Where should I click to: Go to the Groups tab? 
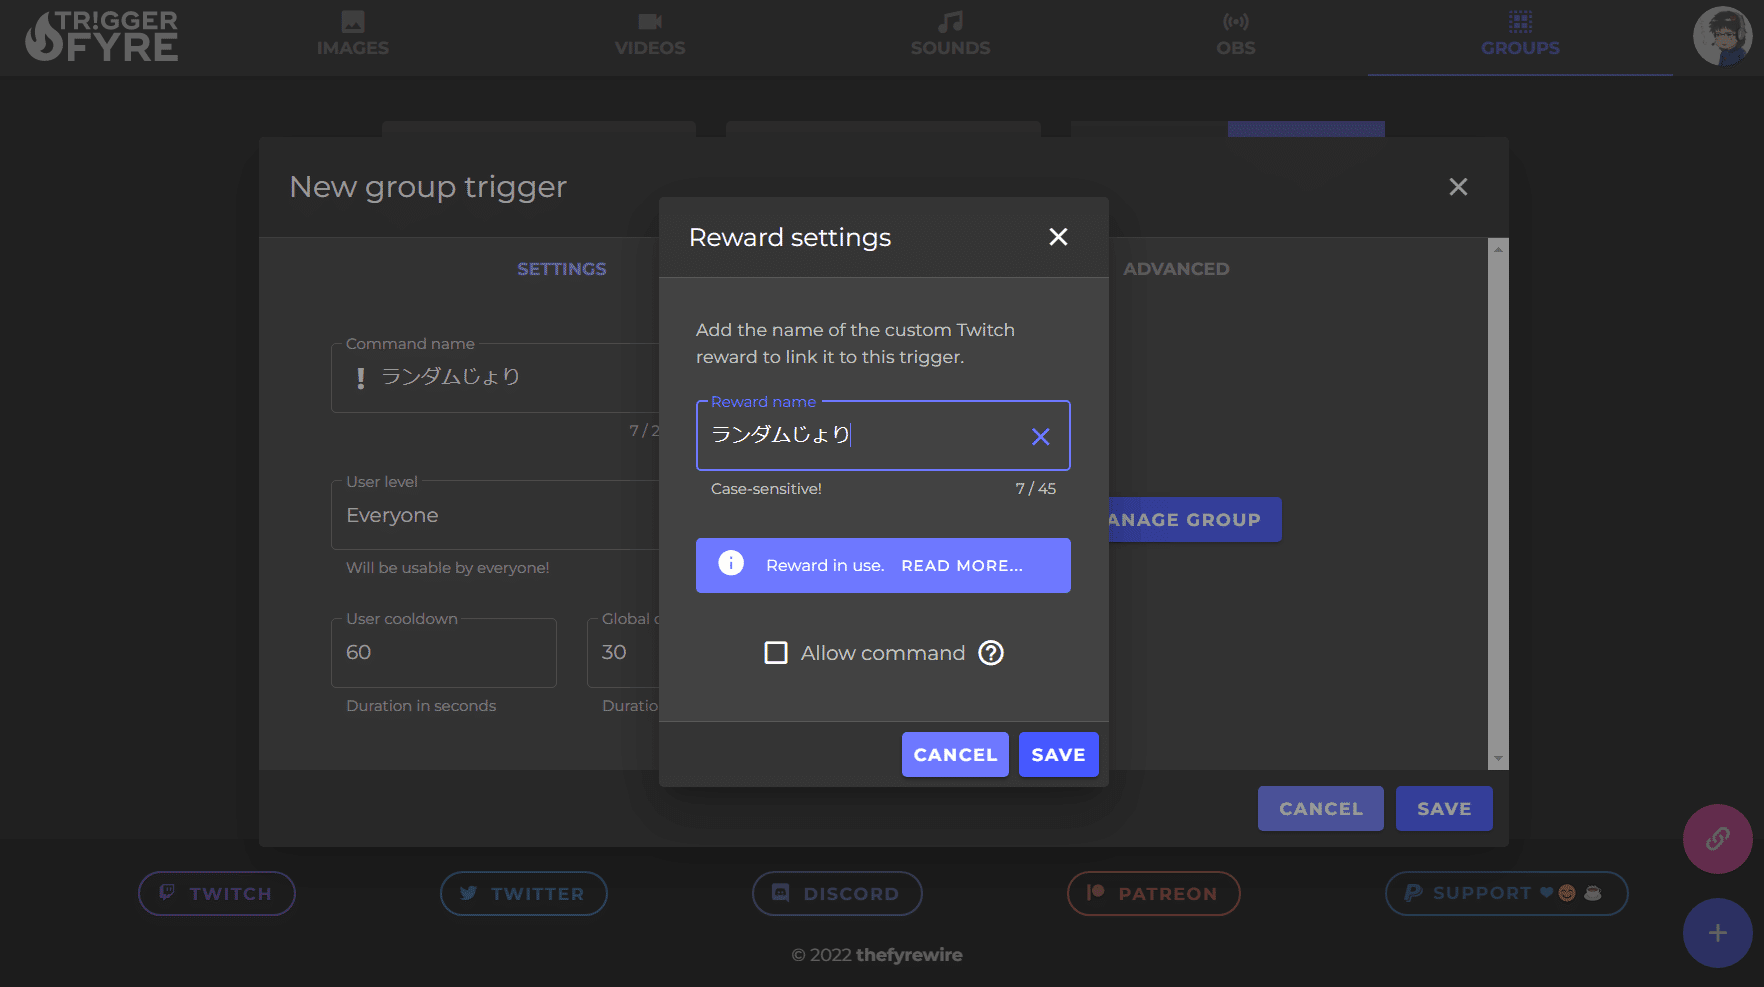[1520, 37]
